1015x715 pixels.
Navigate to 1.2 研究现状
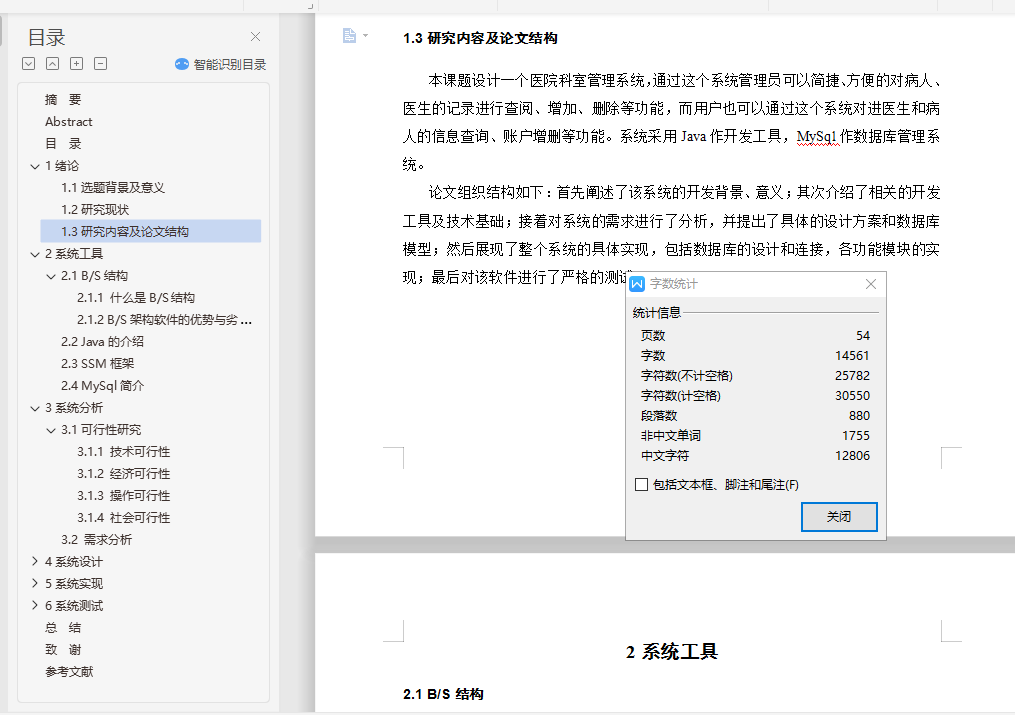(95, 210)
